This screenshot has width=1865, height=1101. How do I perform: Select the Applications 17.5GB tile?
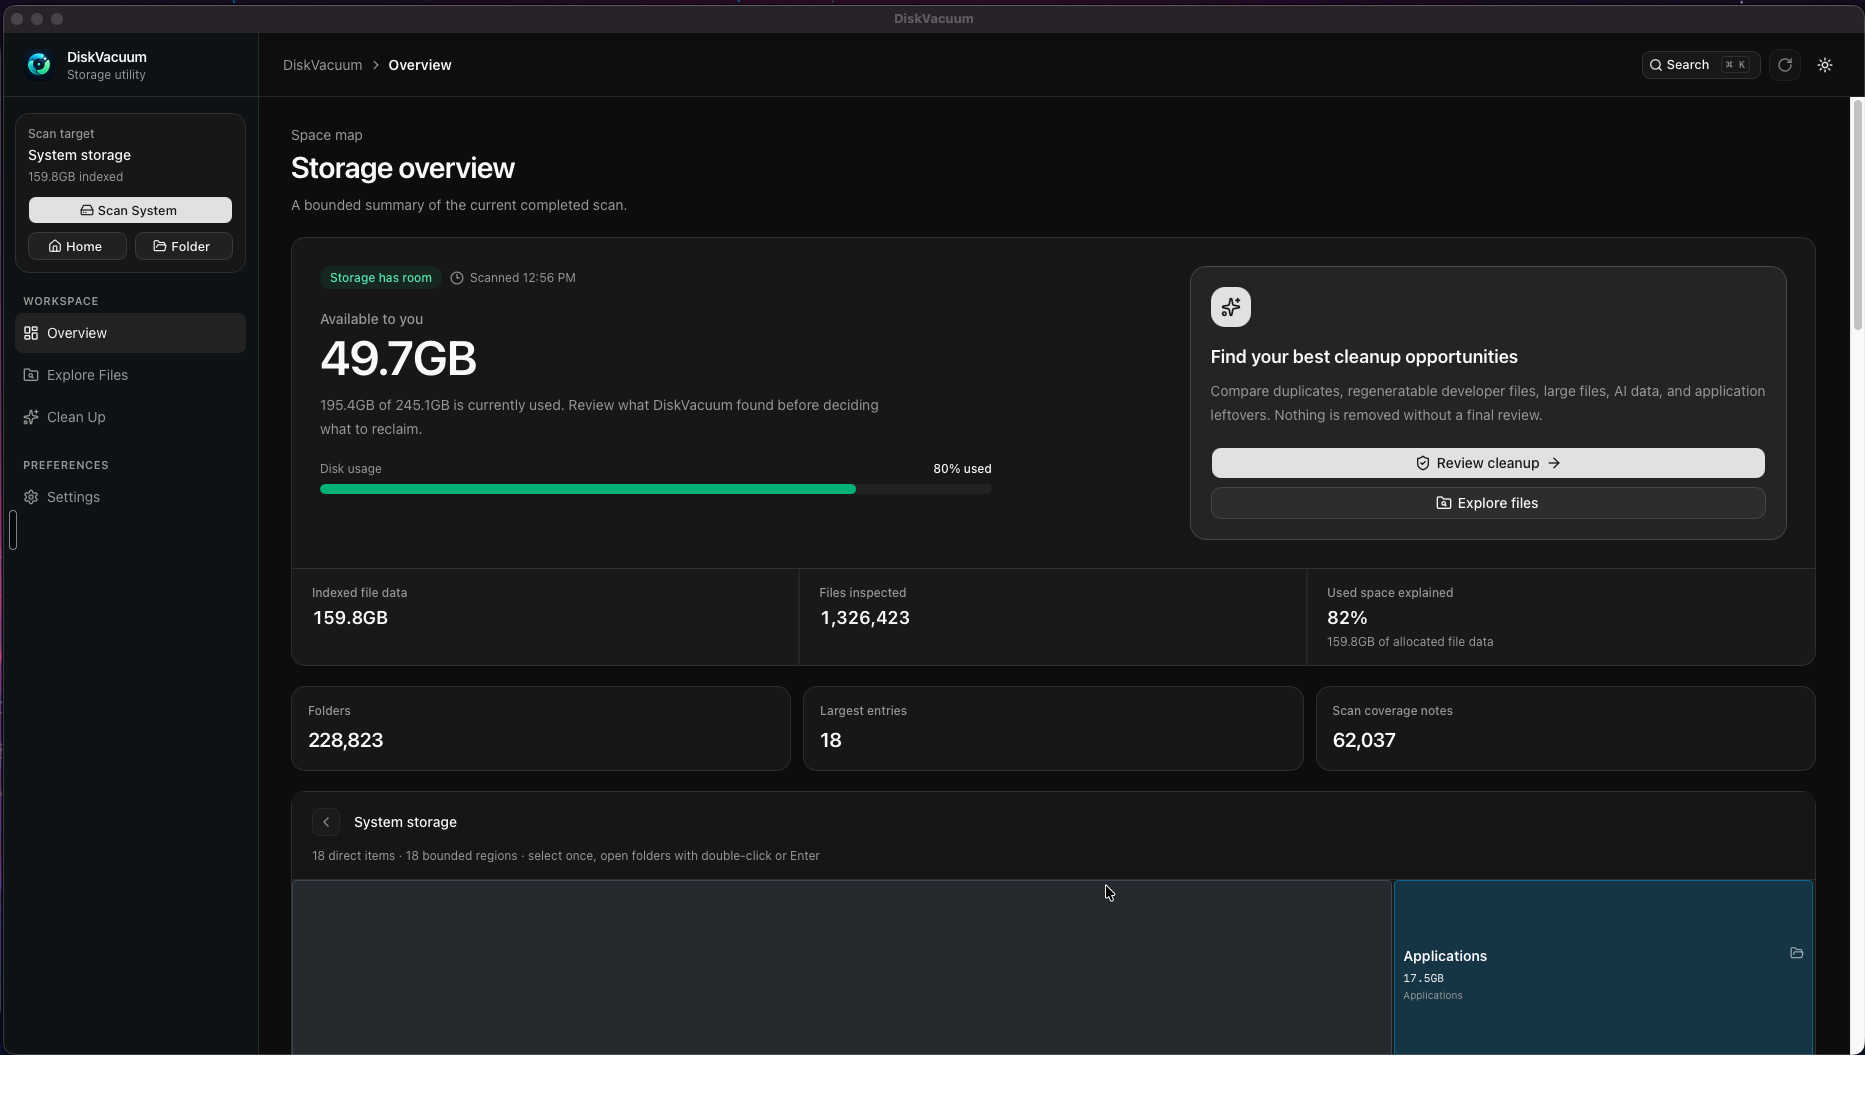(1603, 968)
